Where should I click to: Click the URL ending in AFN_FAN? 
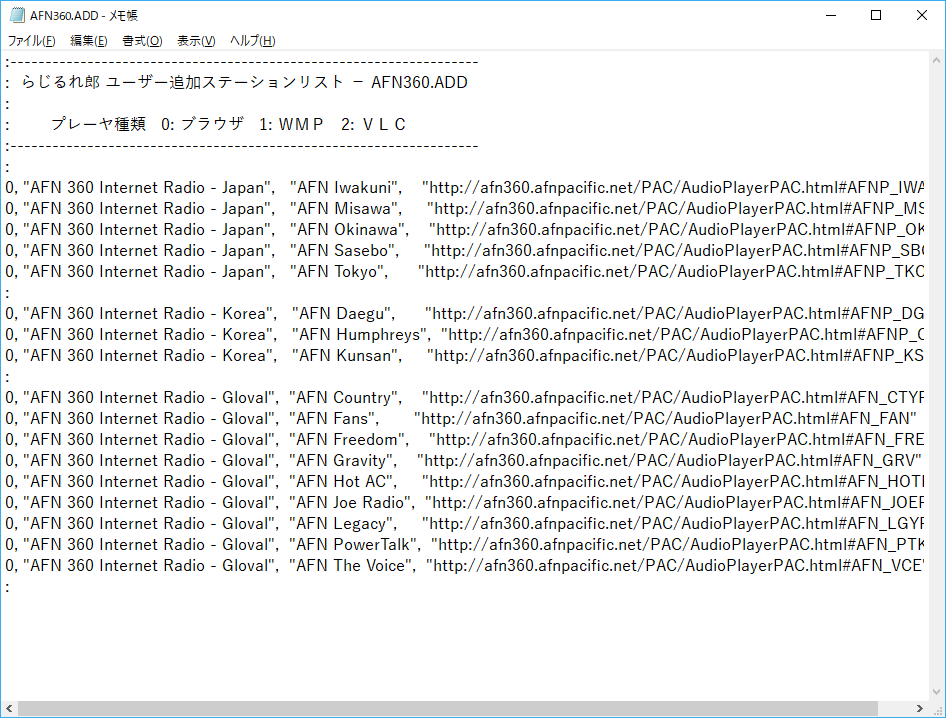click(665, 419)
